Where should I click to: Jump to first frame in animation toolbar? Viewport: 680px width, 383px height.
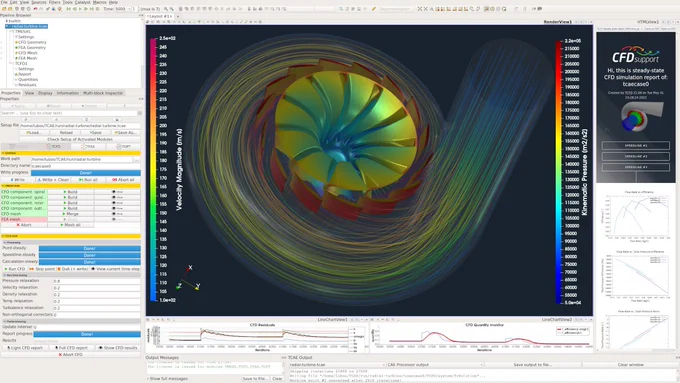point(69,9)
